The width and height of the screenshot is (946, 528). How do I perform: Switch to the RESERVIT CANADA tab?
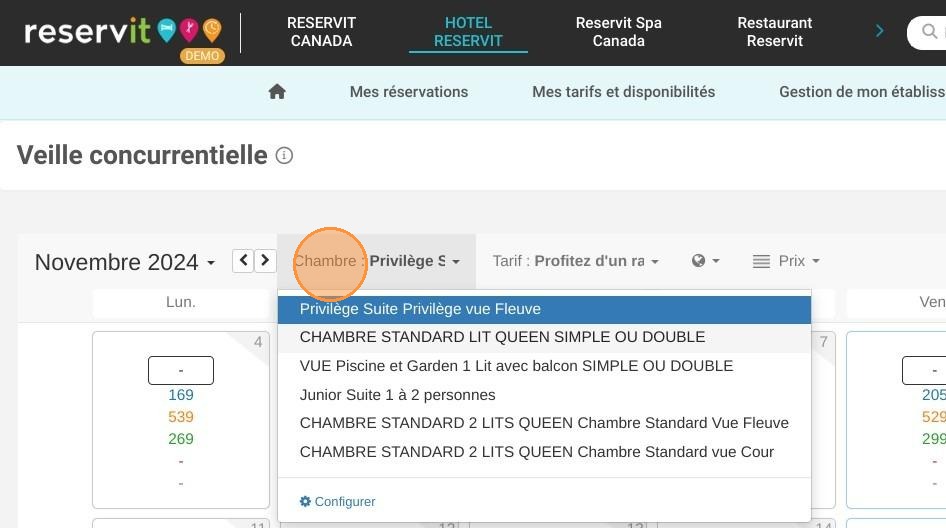[321, 32]
